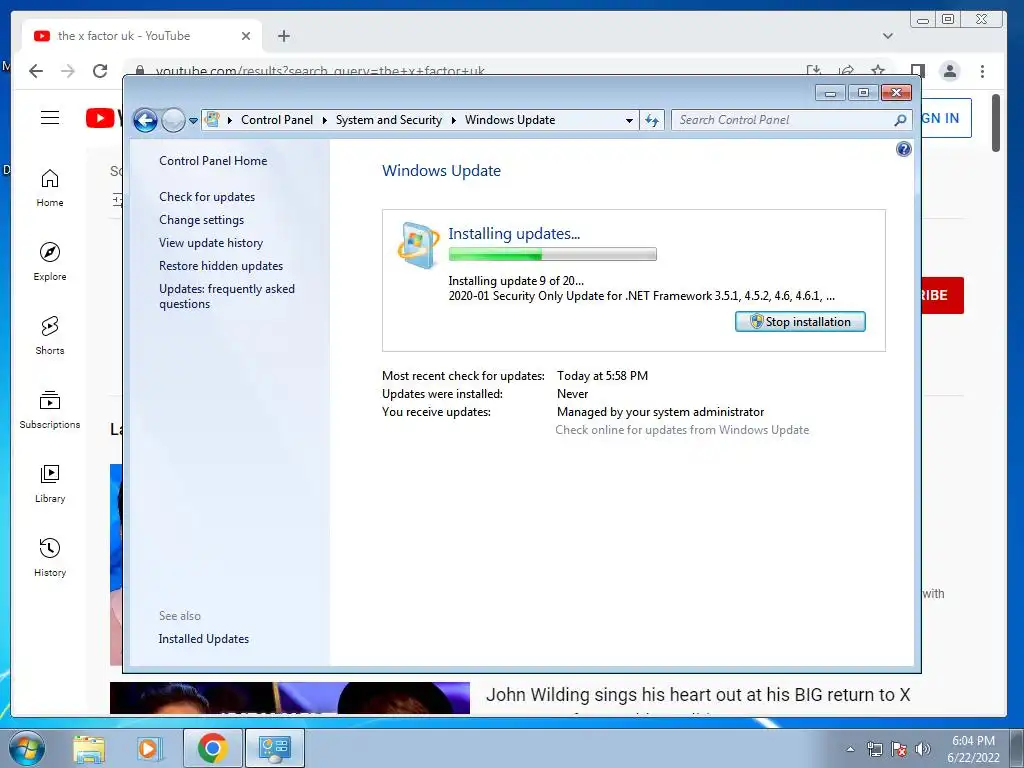
Task: Open Change settings link
Action: click(201, 220)
